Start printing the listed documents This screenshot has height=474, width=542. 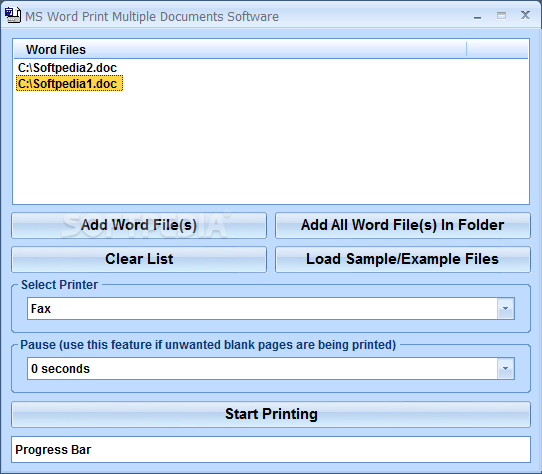click(271, 414)
